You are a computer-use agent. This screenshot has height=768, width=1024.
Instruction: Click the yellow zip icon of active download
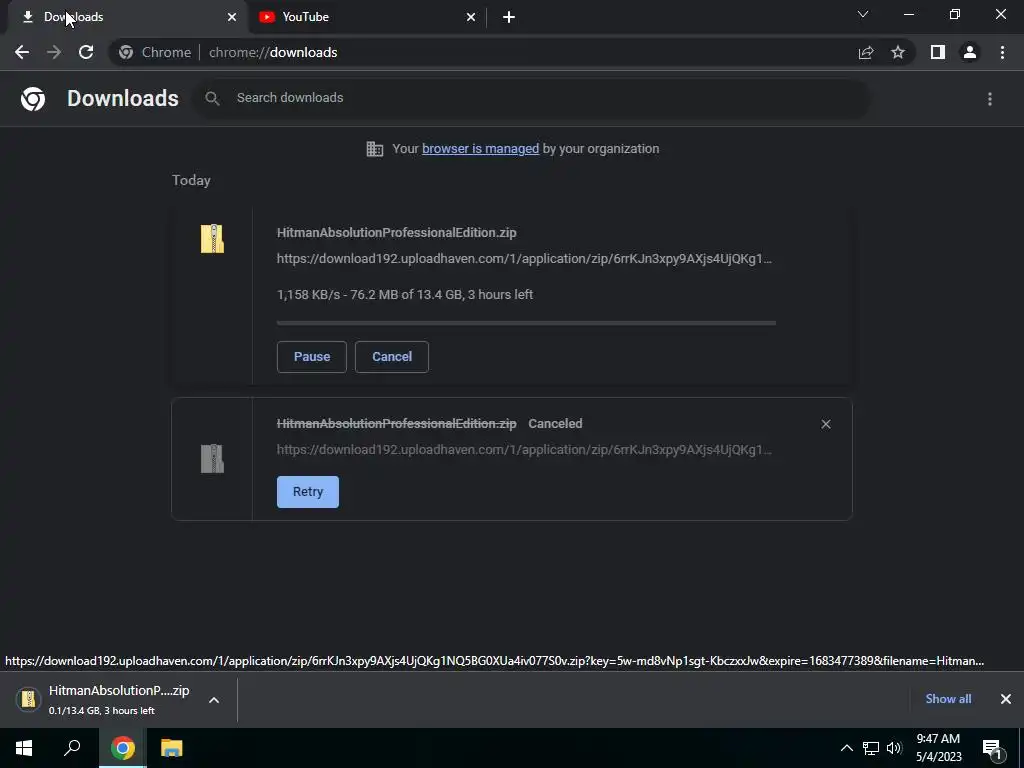point(212,238)
